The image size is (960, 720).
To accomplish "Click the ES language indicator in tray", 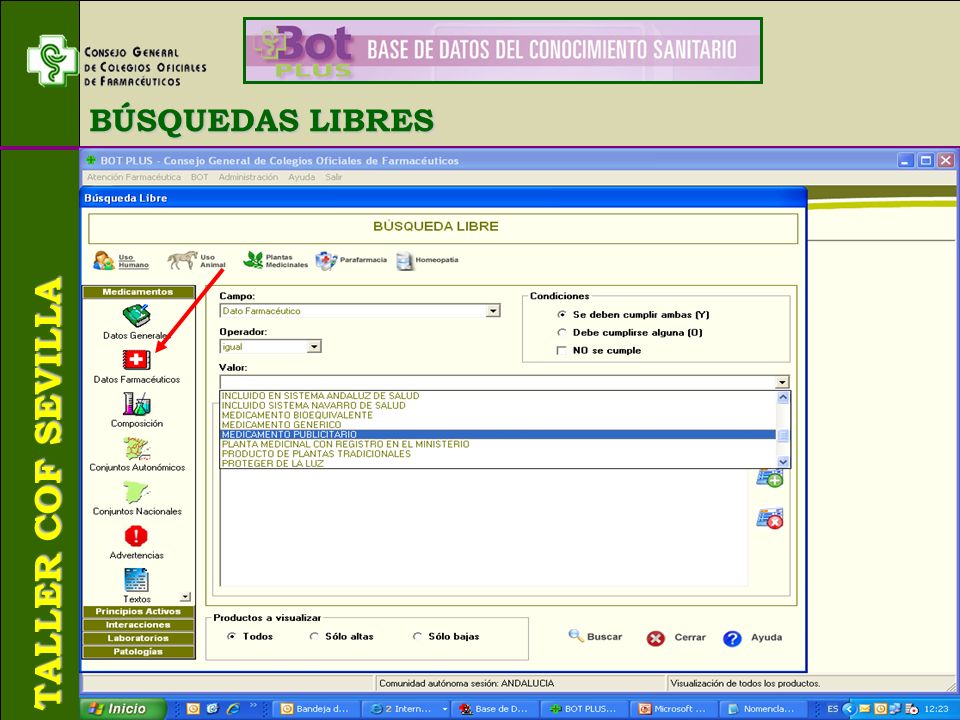I will 832,708.
